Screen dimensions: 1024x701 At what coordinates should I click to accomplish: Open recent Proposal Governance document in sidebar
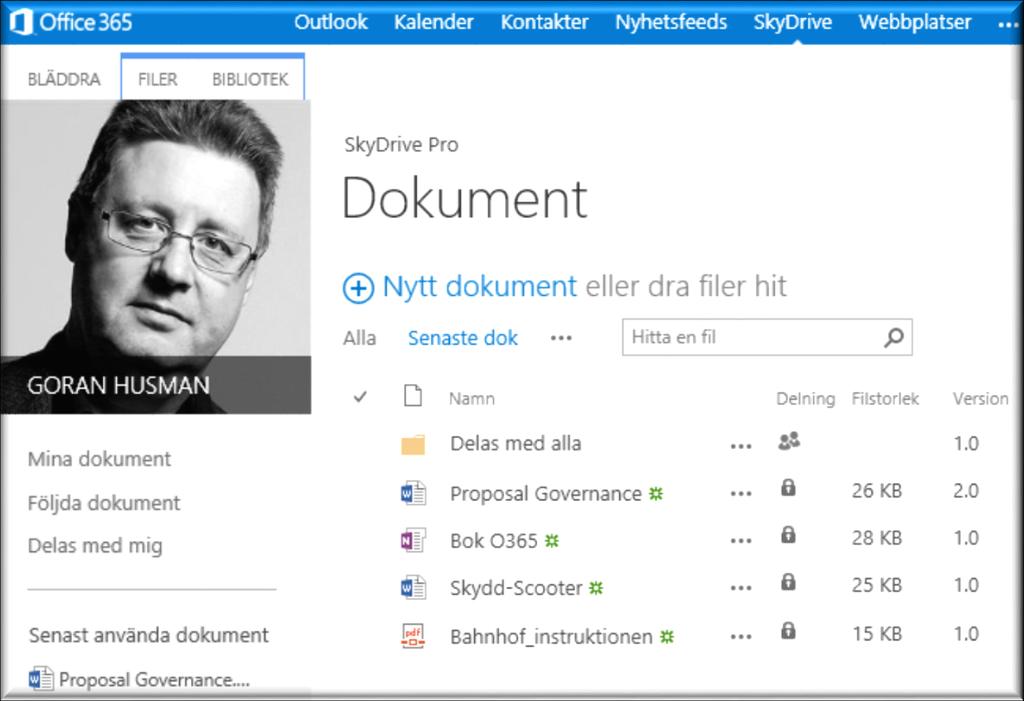pos(154,679)
